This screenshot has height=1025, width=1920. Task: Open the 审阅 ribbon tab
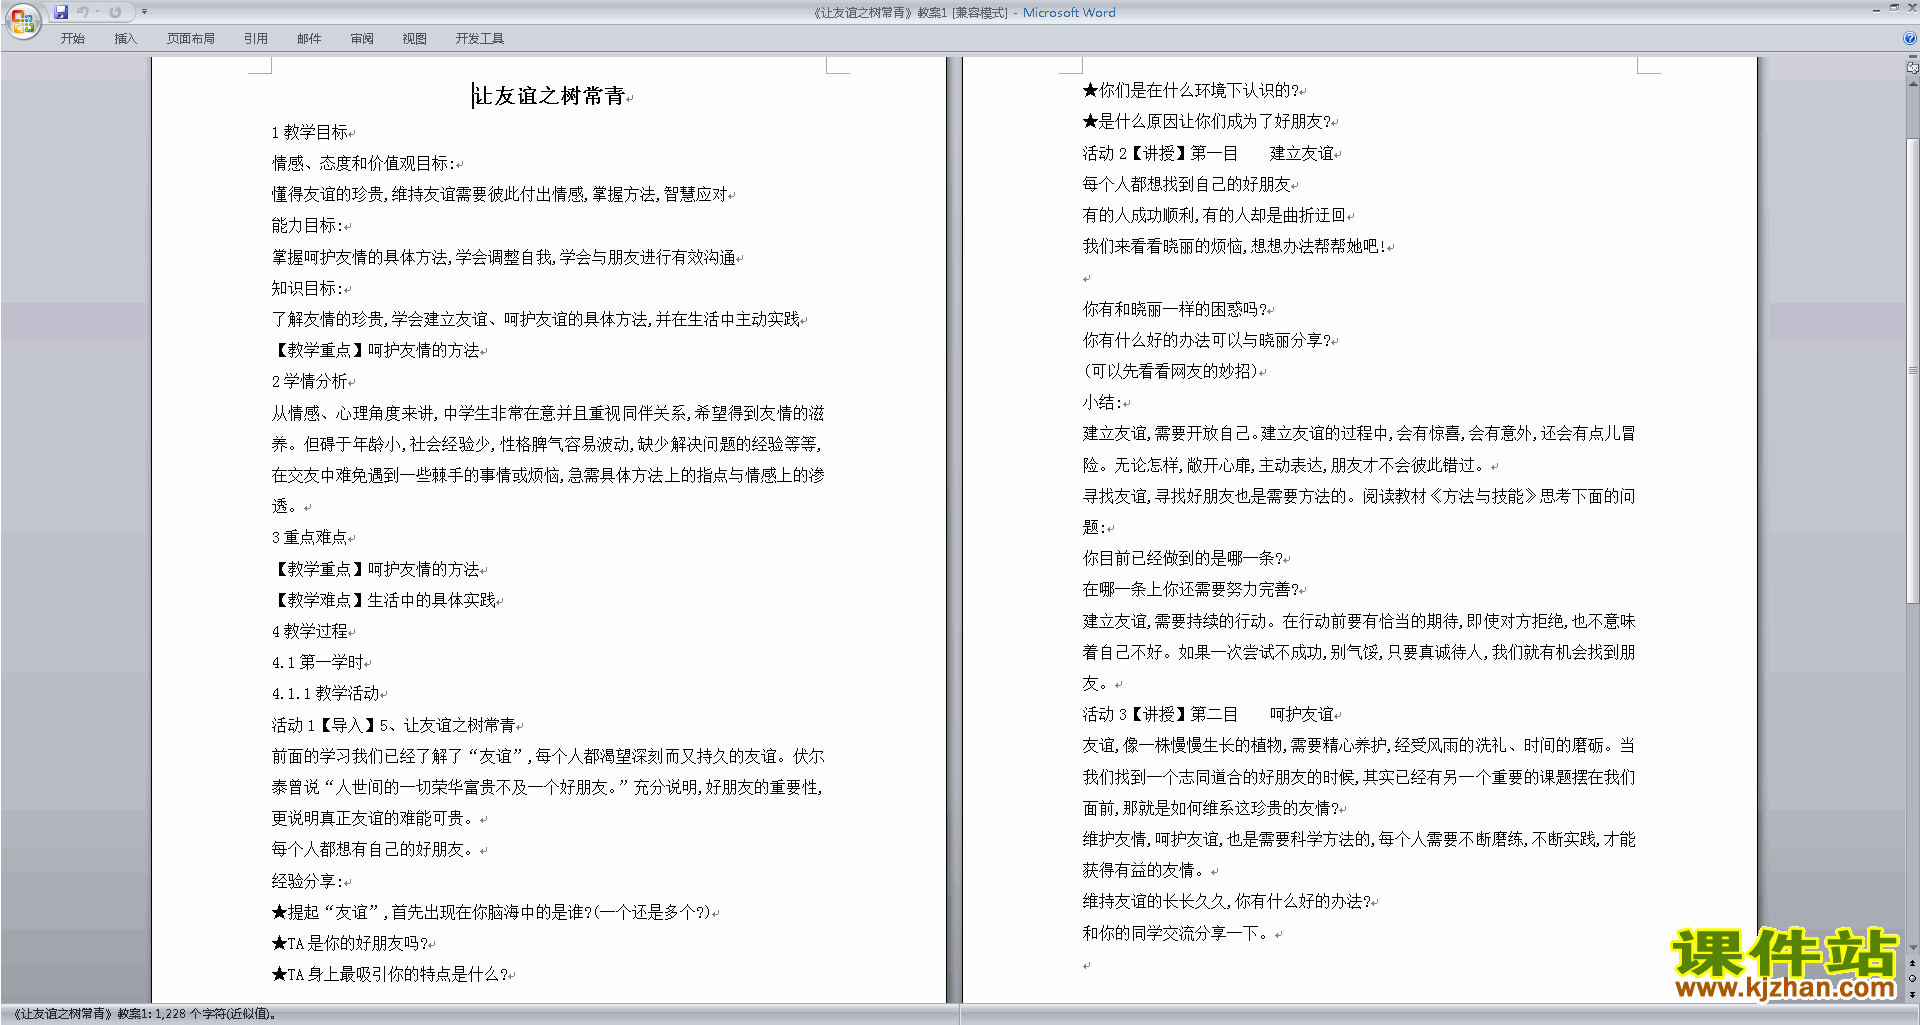pyautogui.click(x=362, y=39)
